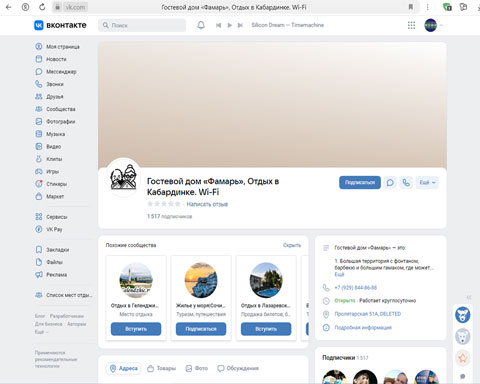Click the Игры gamepad icon
This screenshot has height=384, width=480.
tap(39, 171)
